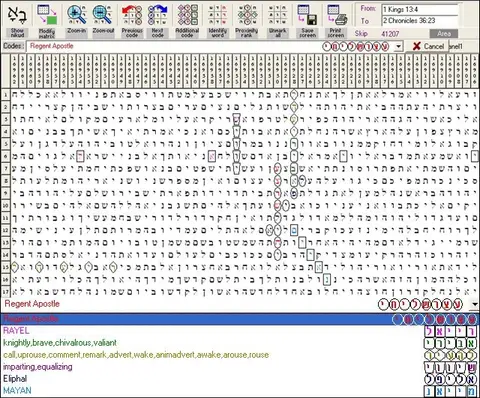Click the From field showing 1 Kings 13:4
This screenshot has width=480, height=398.
(x=420, y=9)
